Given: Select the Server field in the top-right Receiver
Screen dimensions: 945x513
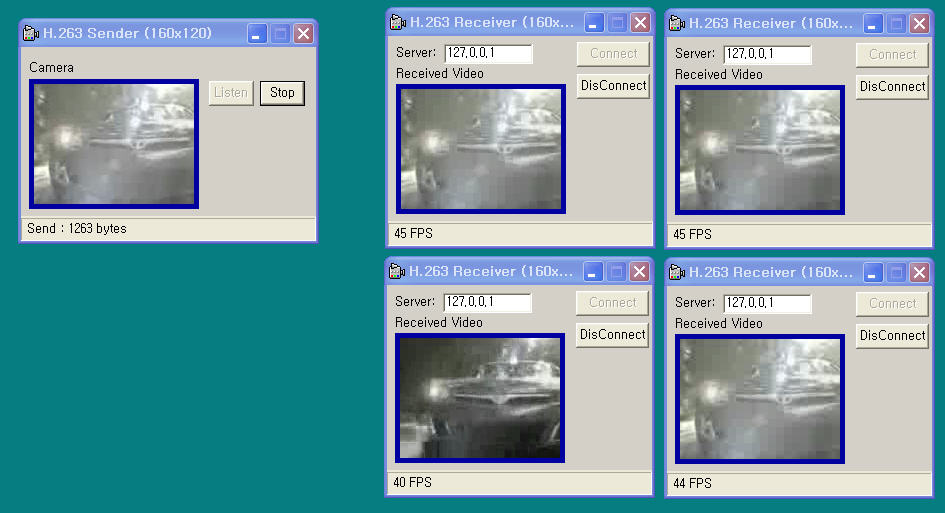Looking at the screenshot, I should tap(767, 55).
